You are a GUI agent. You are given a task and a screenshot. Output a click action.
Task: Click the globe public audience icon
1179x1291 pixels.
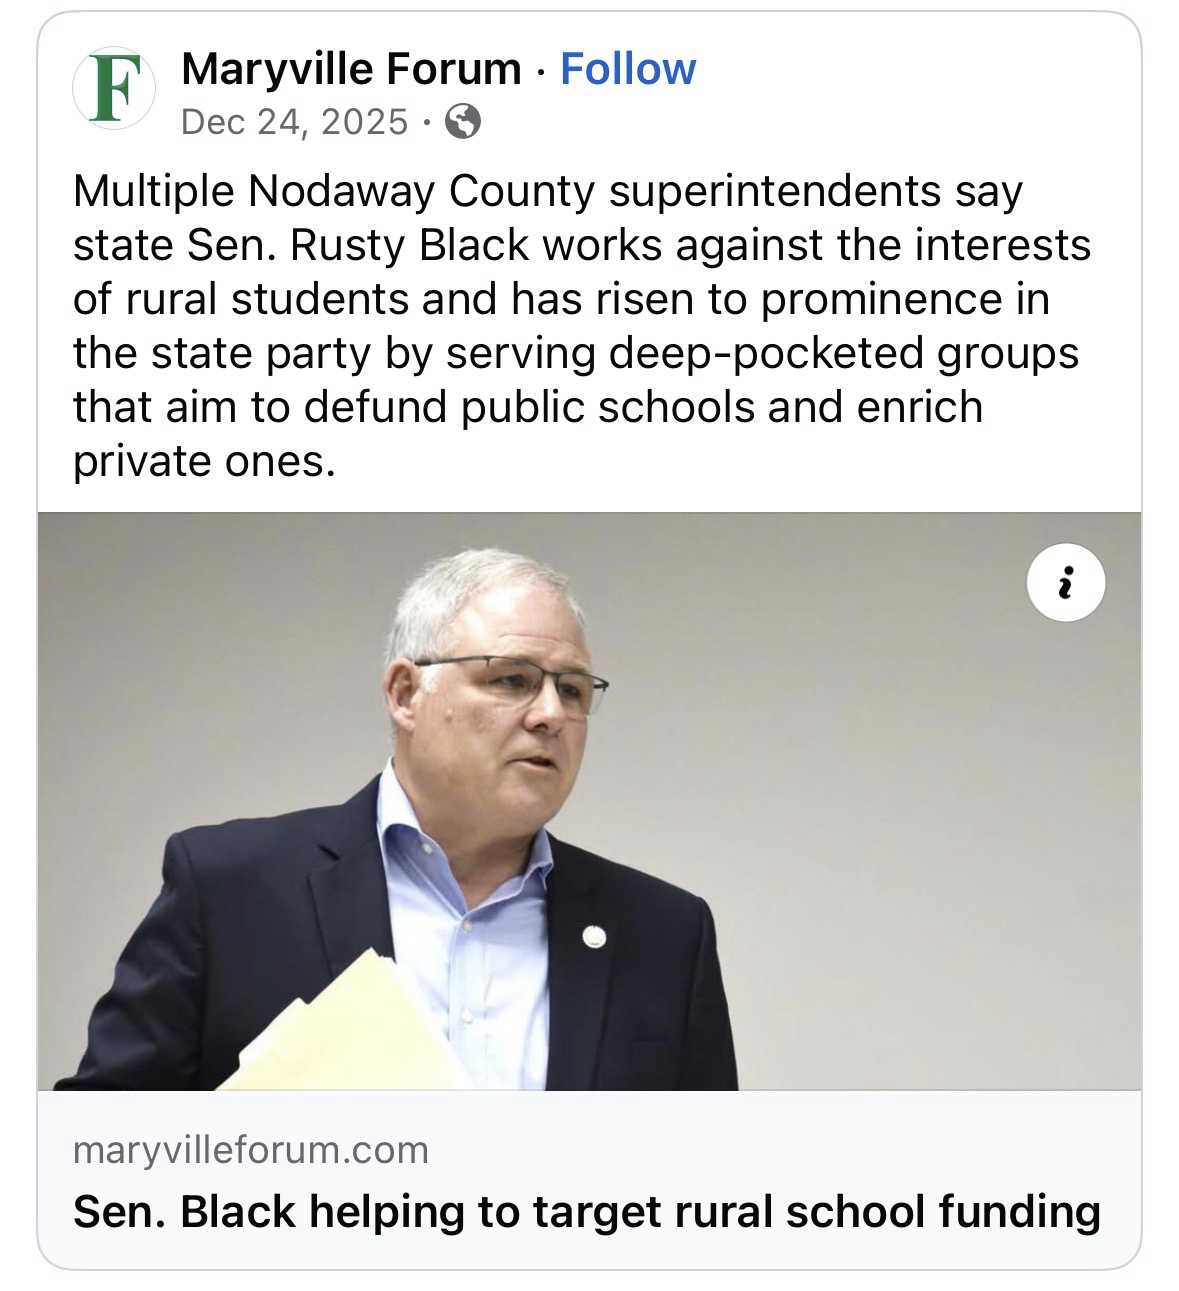coord(461,122)
